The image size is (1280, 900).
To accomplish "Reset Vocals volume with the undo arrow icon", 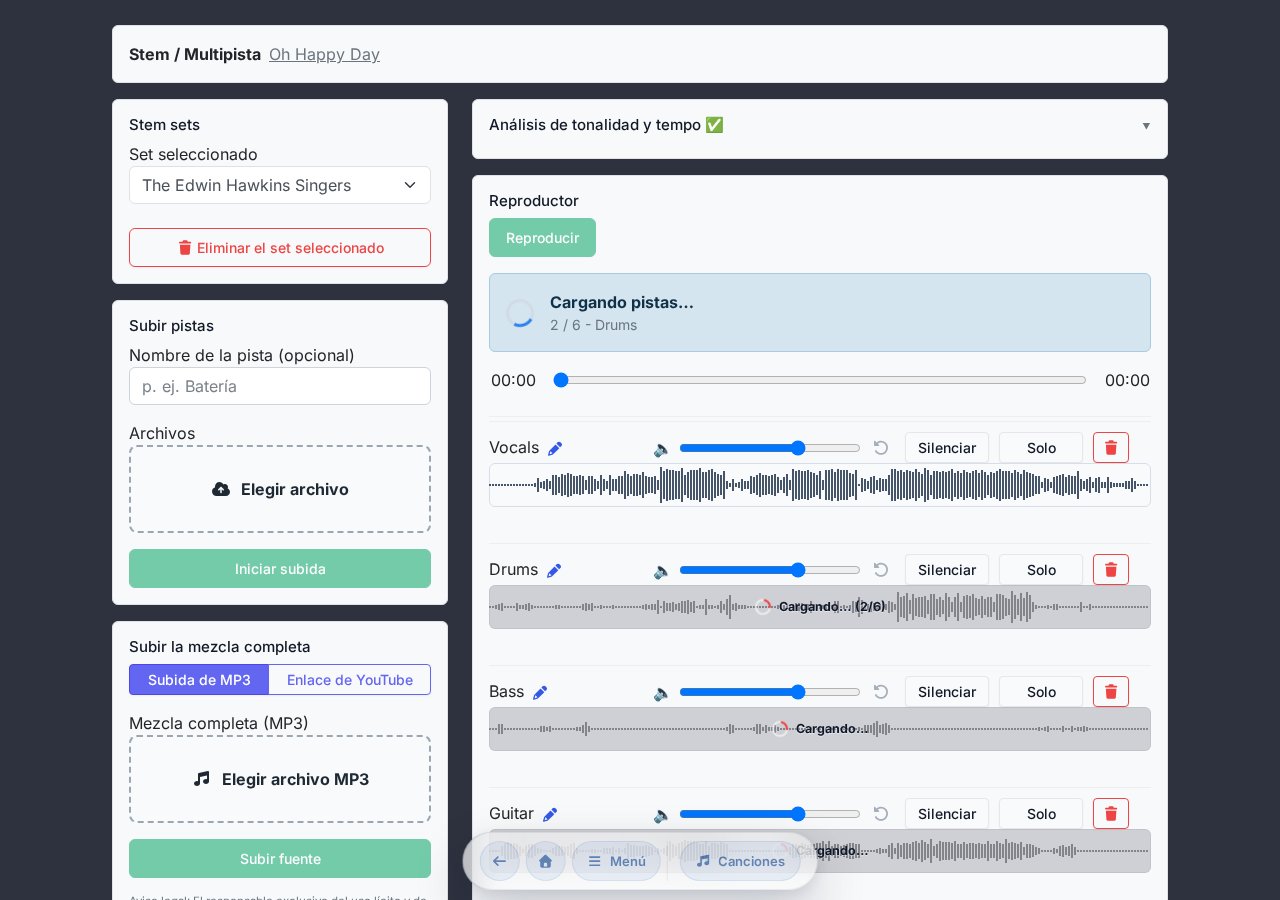I will click(881, 447).
